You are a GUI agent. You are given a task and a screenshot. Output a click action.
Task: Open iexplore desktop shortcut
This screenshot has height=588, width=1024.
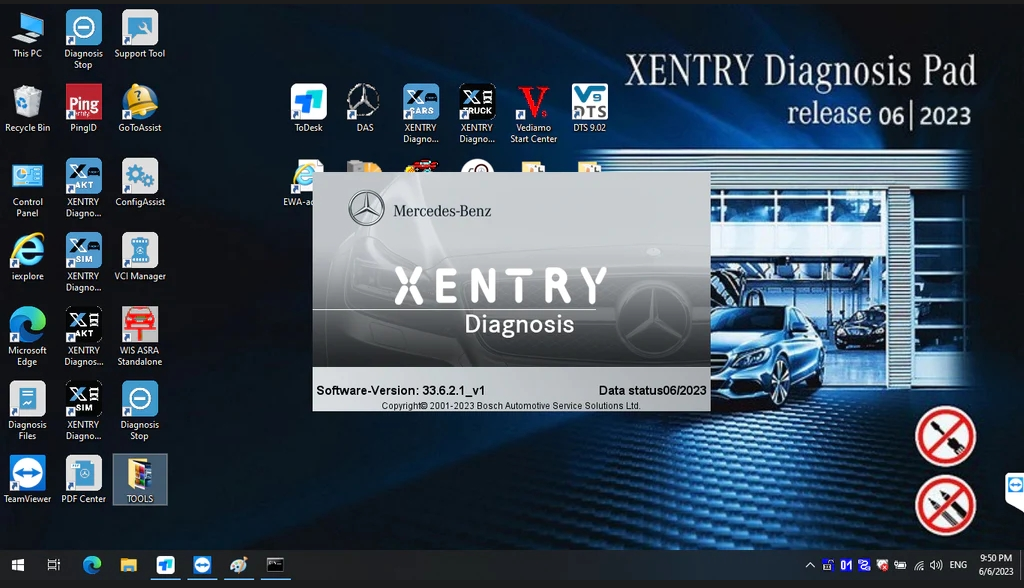coord(27,257)
